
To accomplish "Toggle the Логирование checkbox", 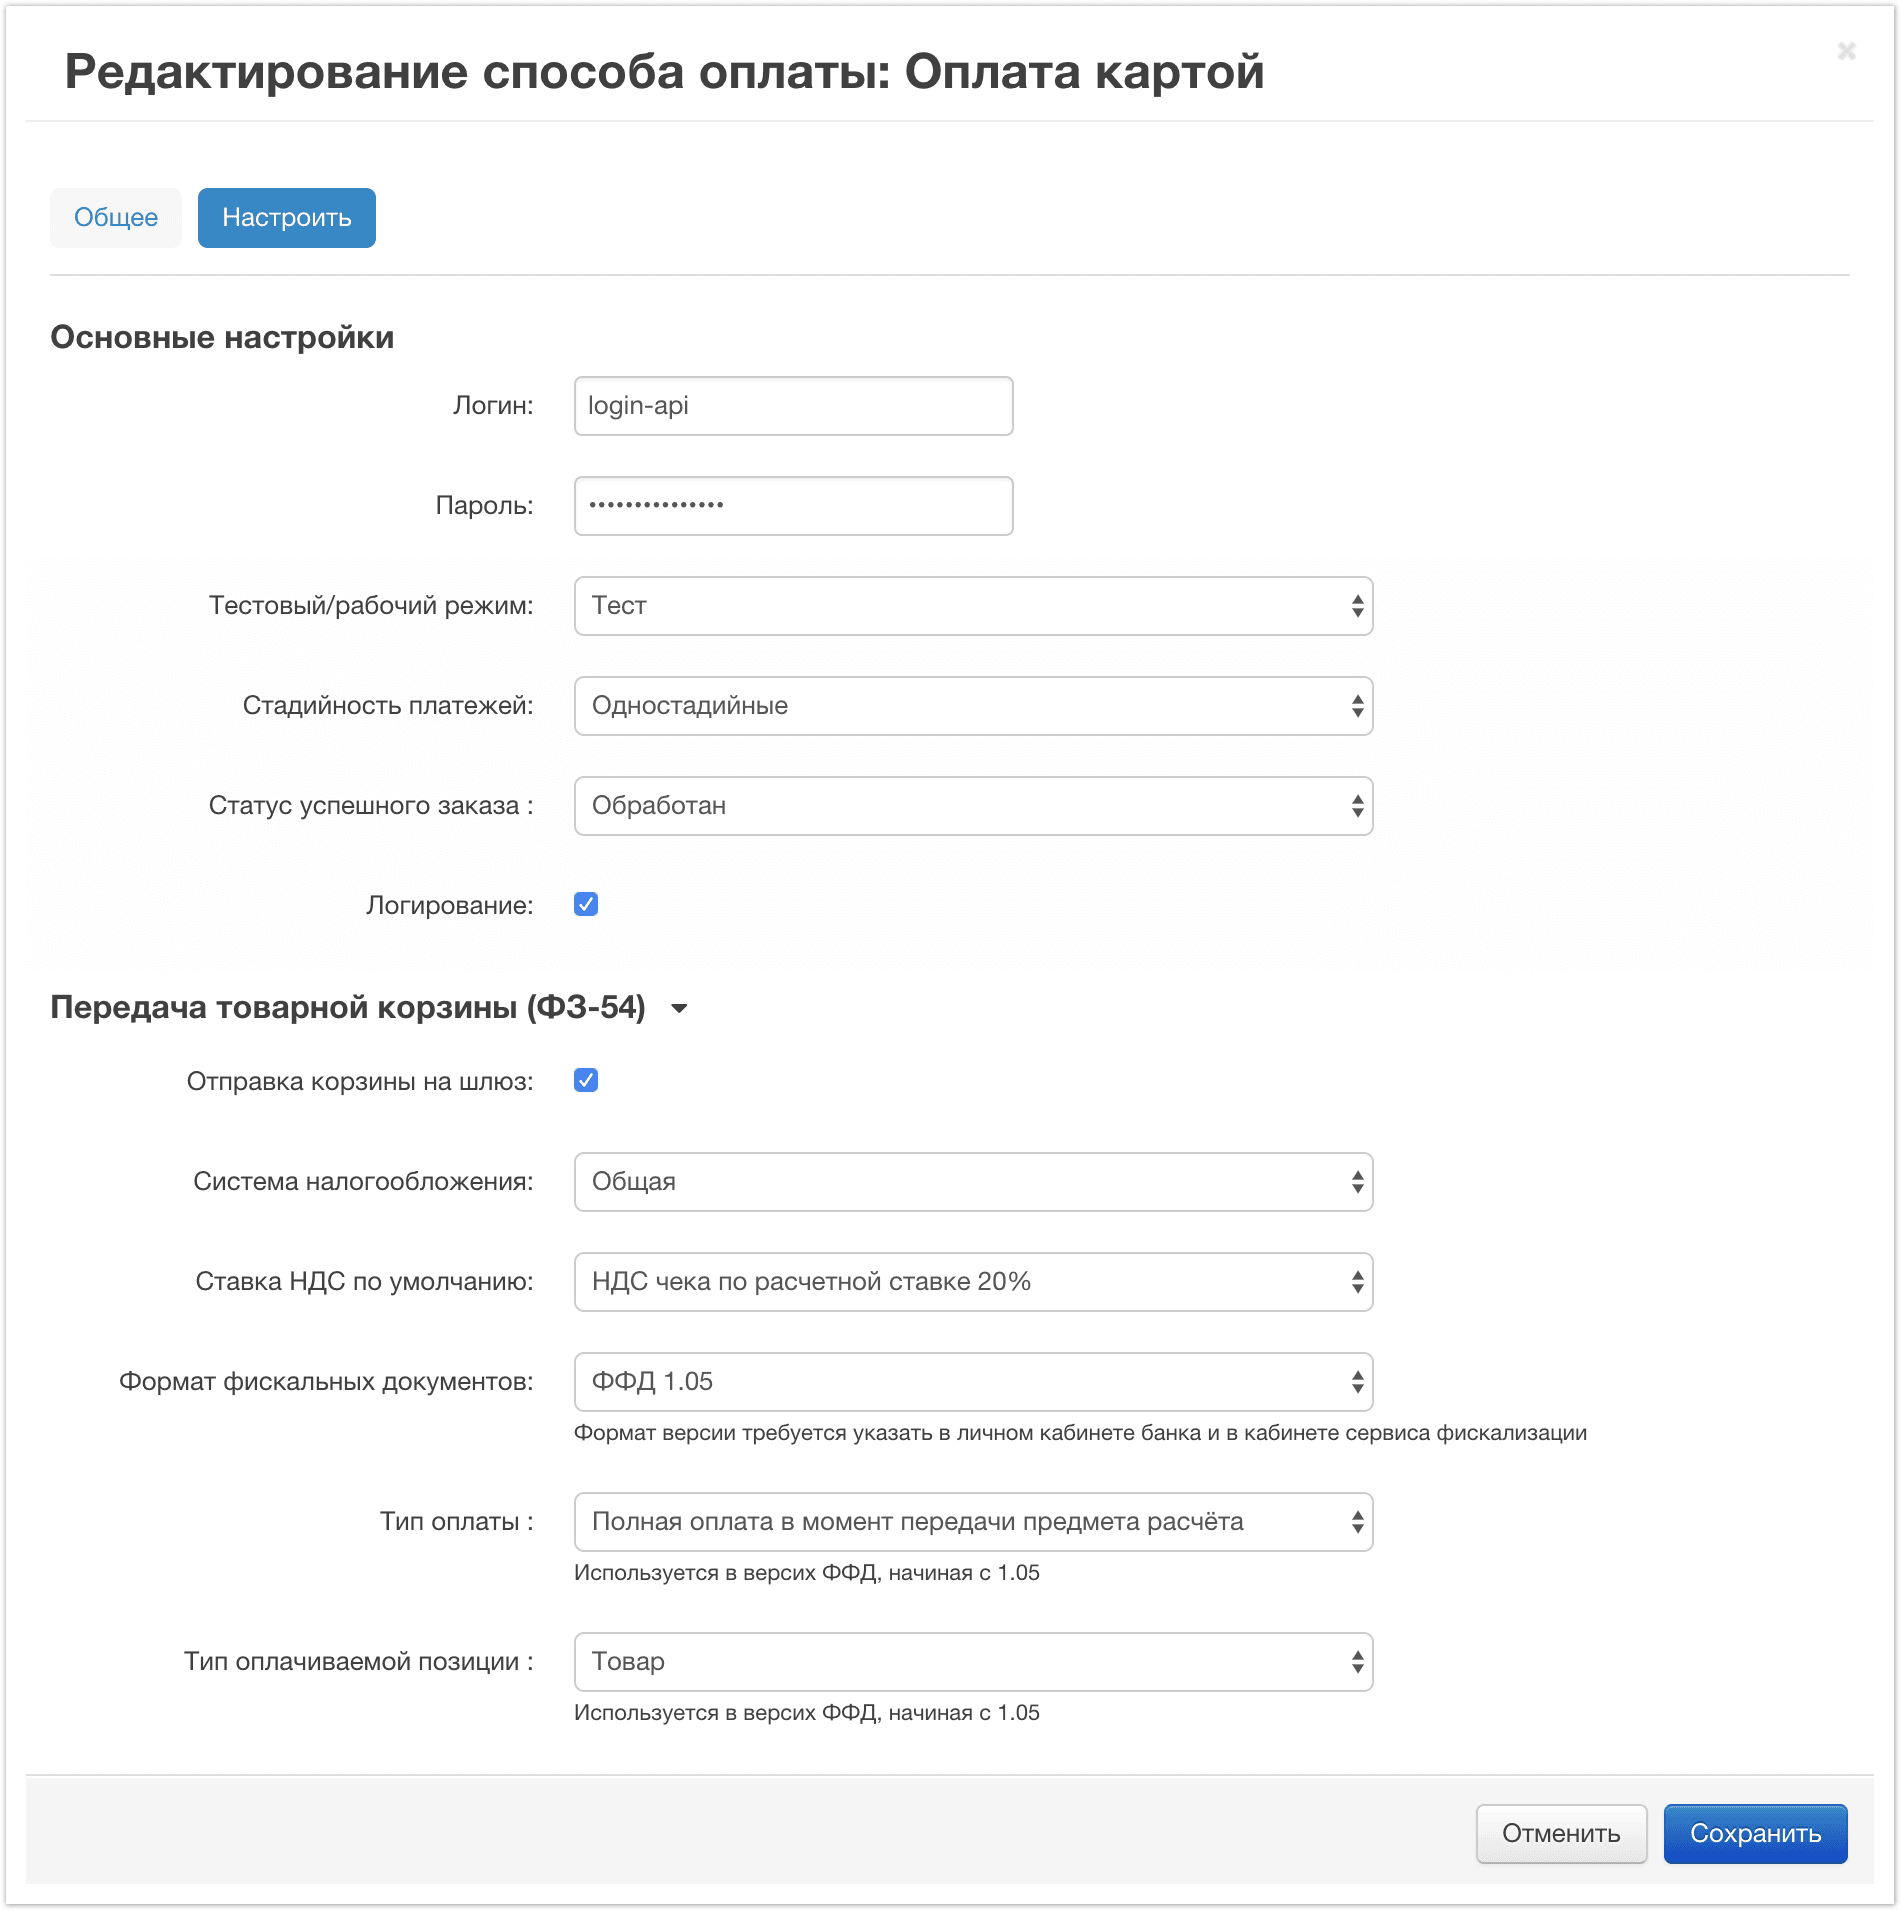I will [x=586, y=905].
